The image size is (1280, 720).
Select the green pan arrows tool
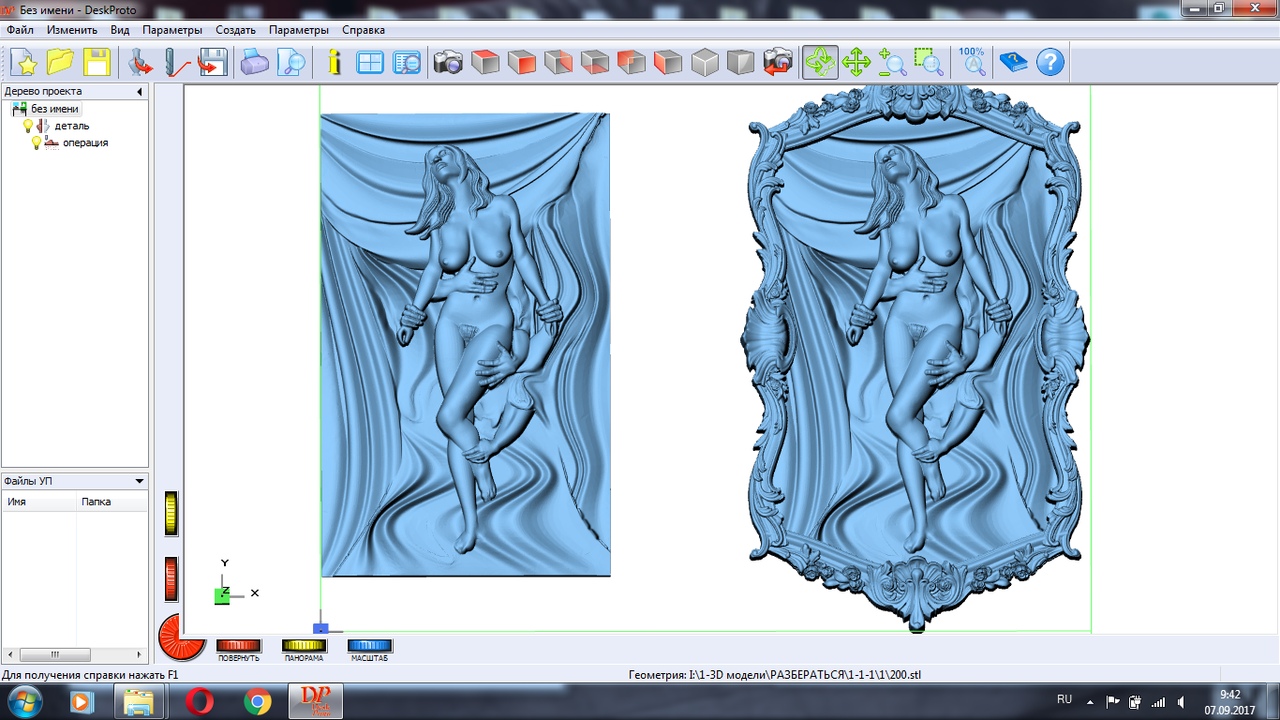pos(856,63)
